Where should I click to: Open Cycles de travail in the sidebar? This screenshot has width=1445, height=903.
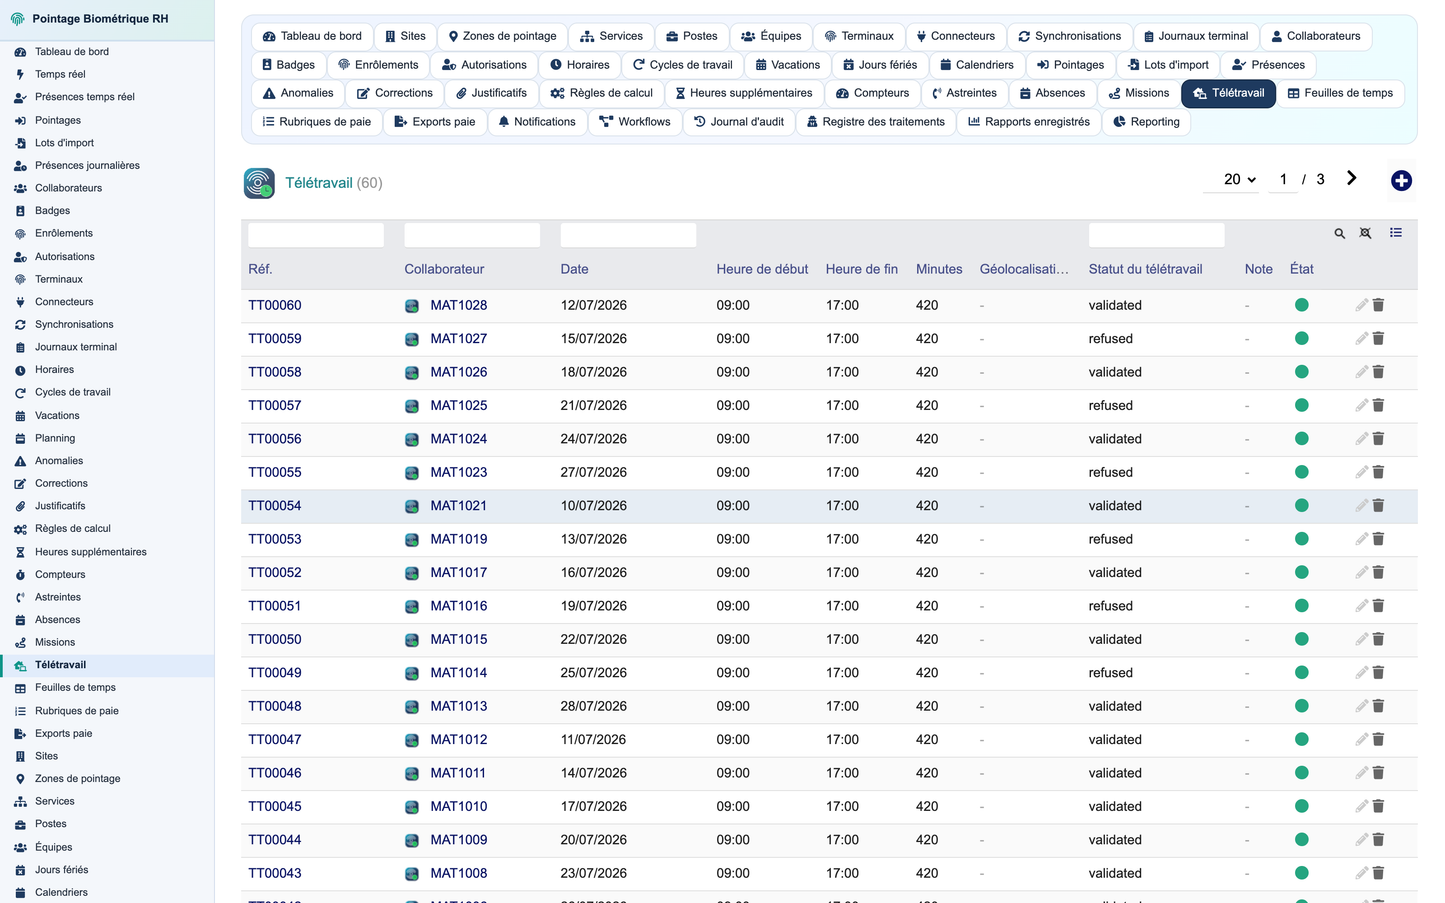click(73, 392)
